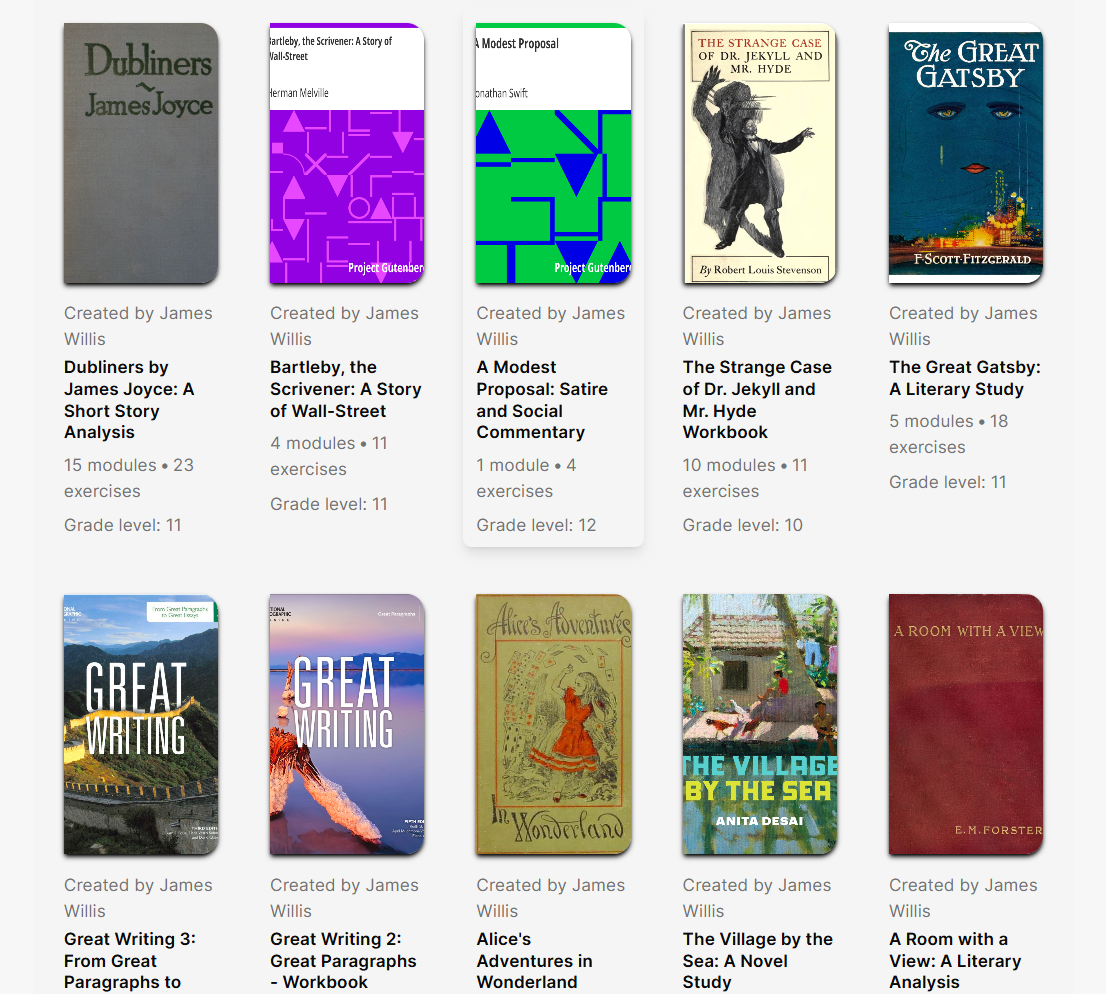The height and width of the screenshot is (994, 1106).
Task: Open the purple Bartleby, the Scrivener cover
Action: pyautogui.click(x=347, y=153)
